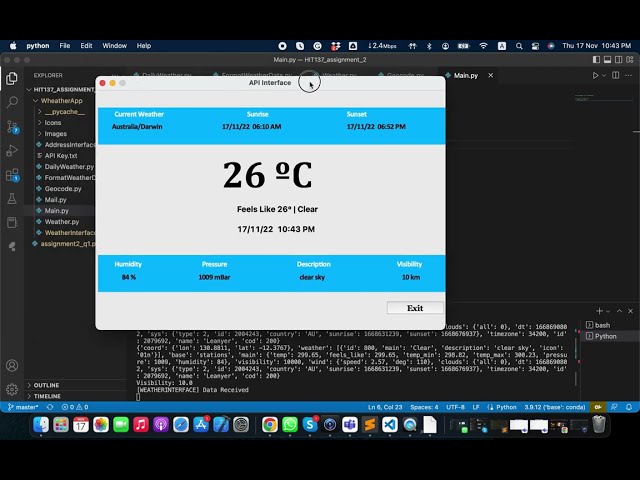Open the Manage gear icon
Screen dimensions: 640x480
click(x=12, y=389)
